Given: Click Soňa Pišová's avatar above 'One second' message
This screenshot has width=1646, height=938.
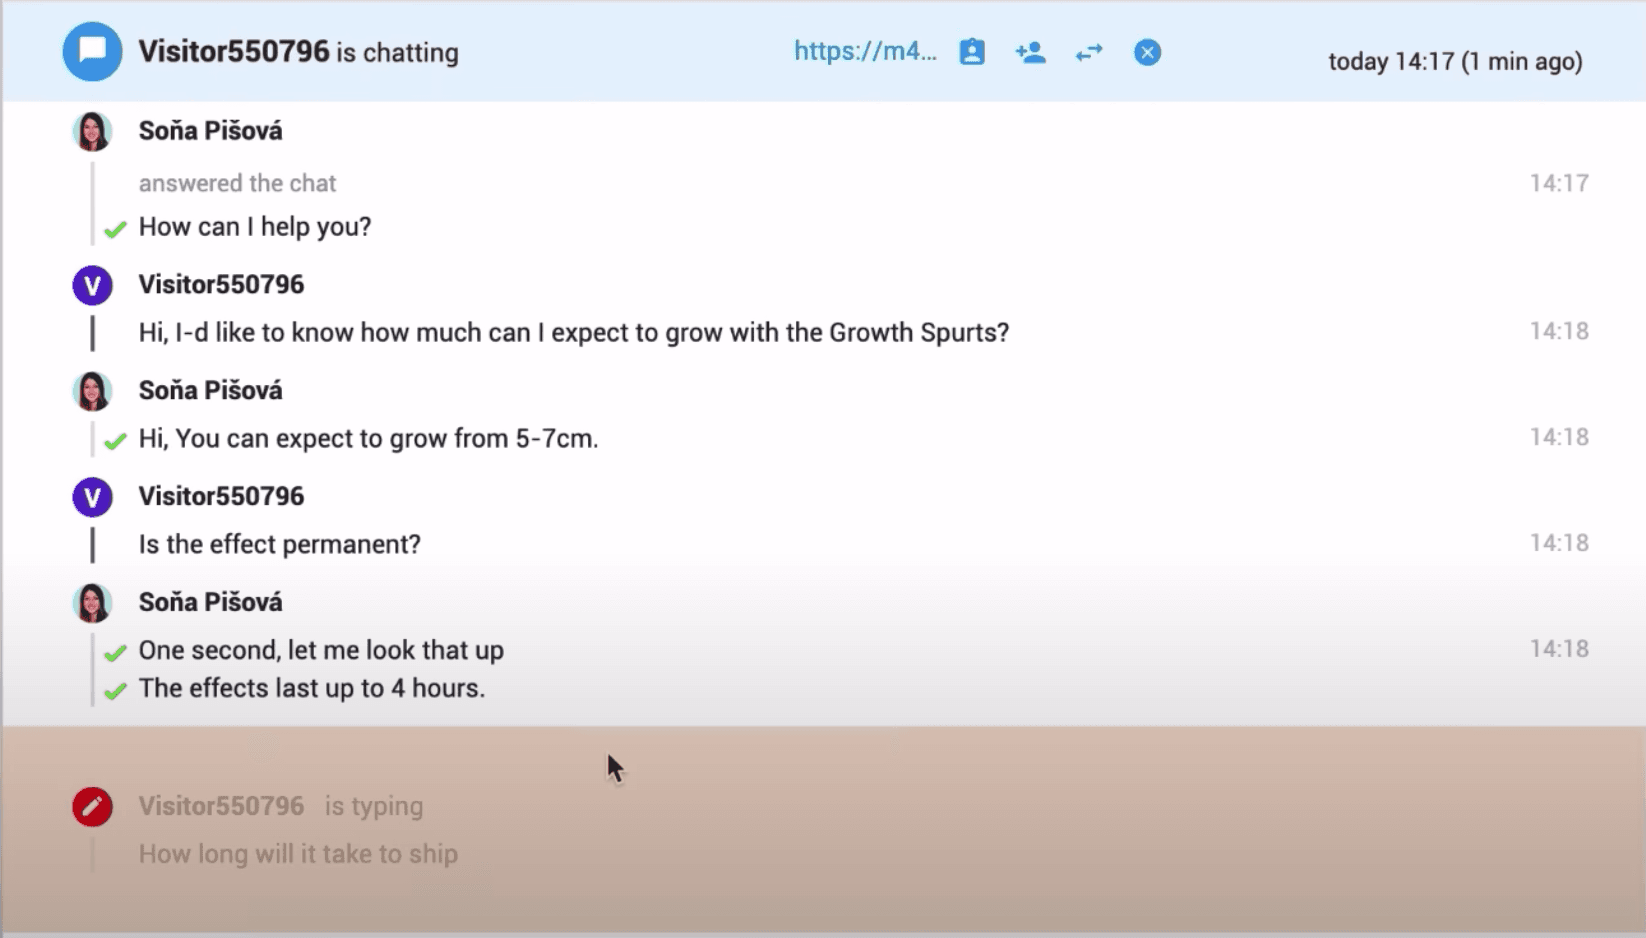Looking at the screenshot, I should click(92, 603).
